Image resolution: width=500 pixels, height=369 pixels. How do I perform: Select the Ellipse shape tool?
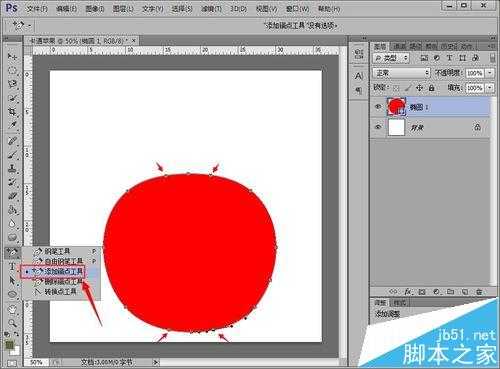click(x=12, y=294)
